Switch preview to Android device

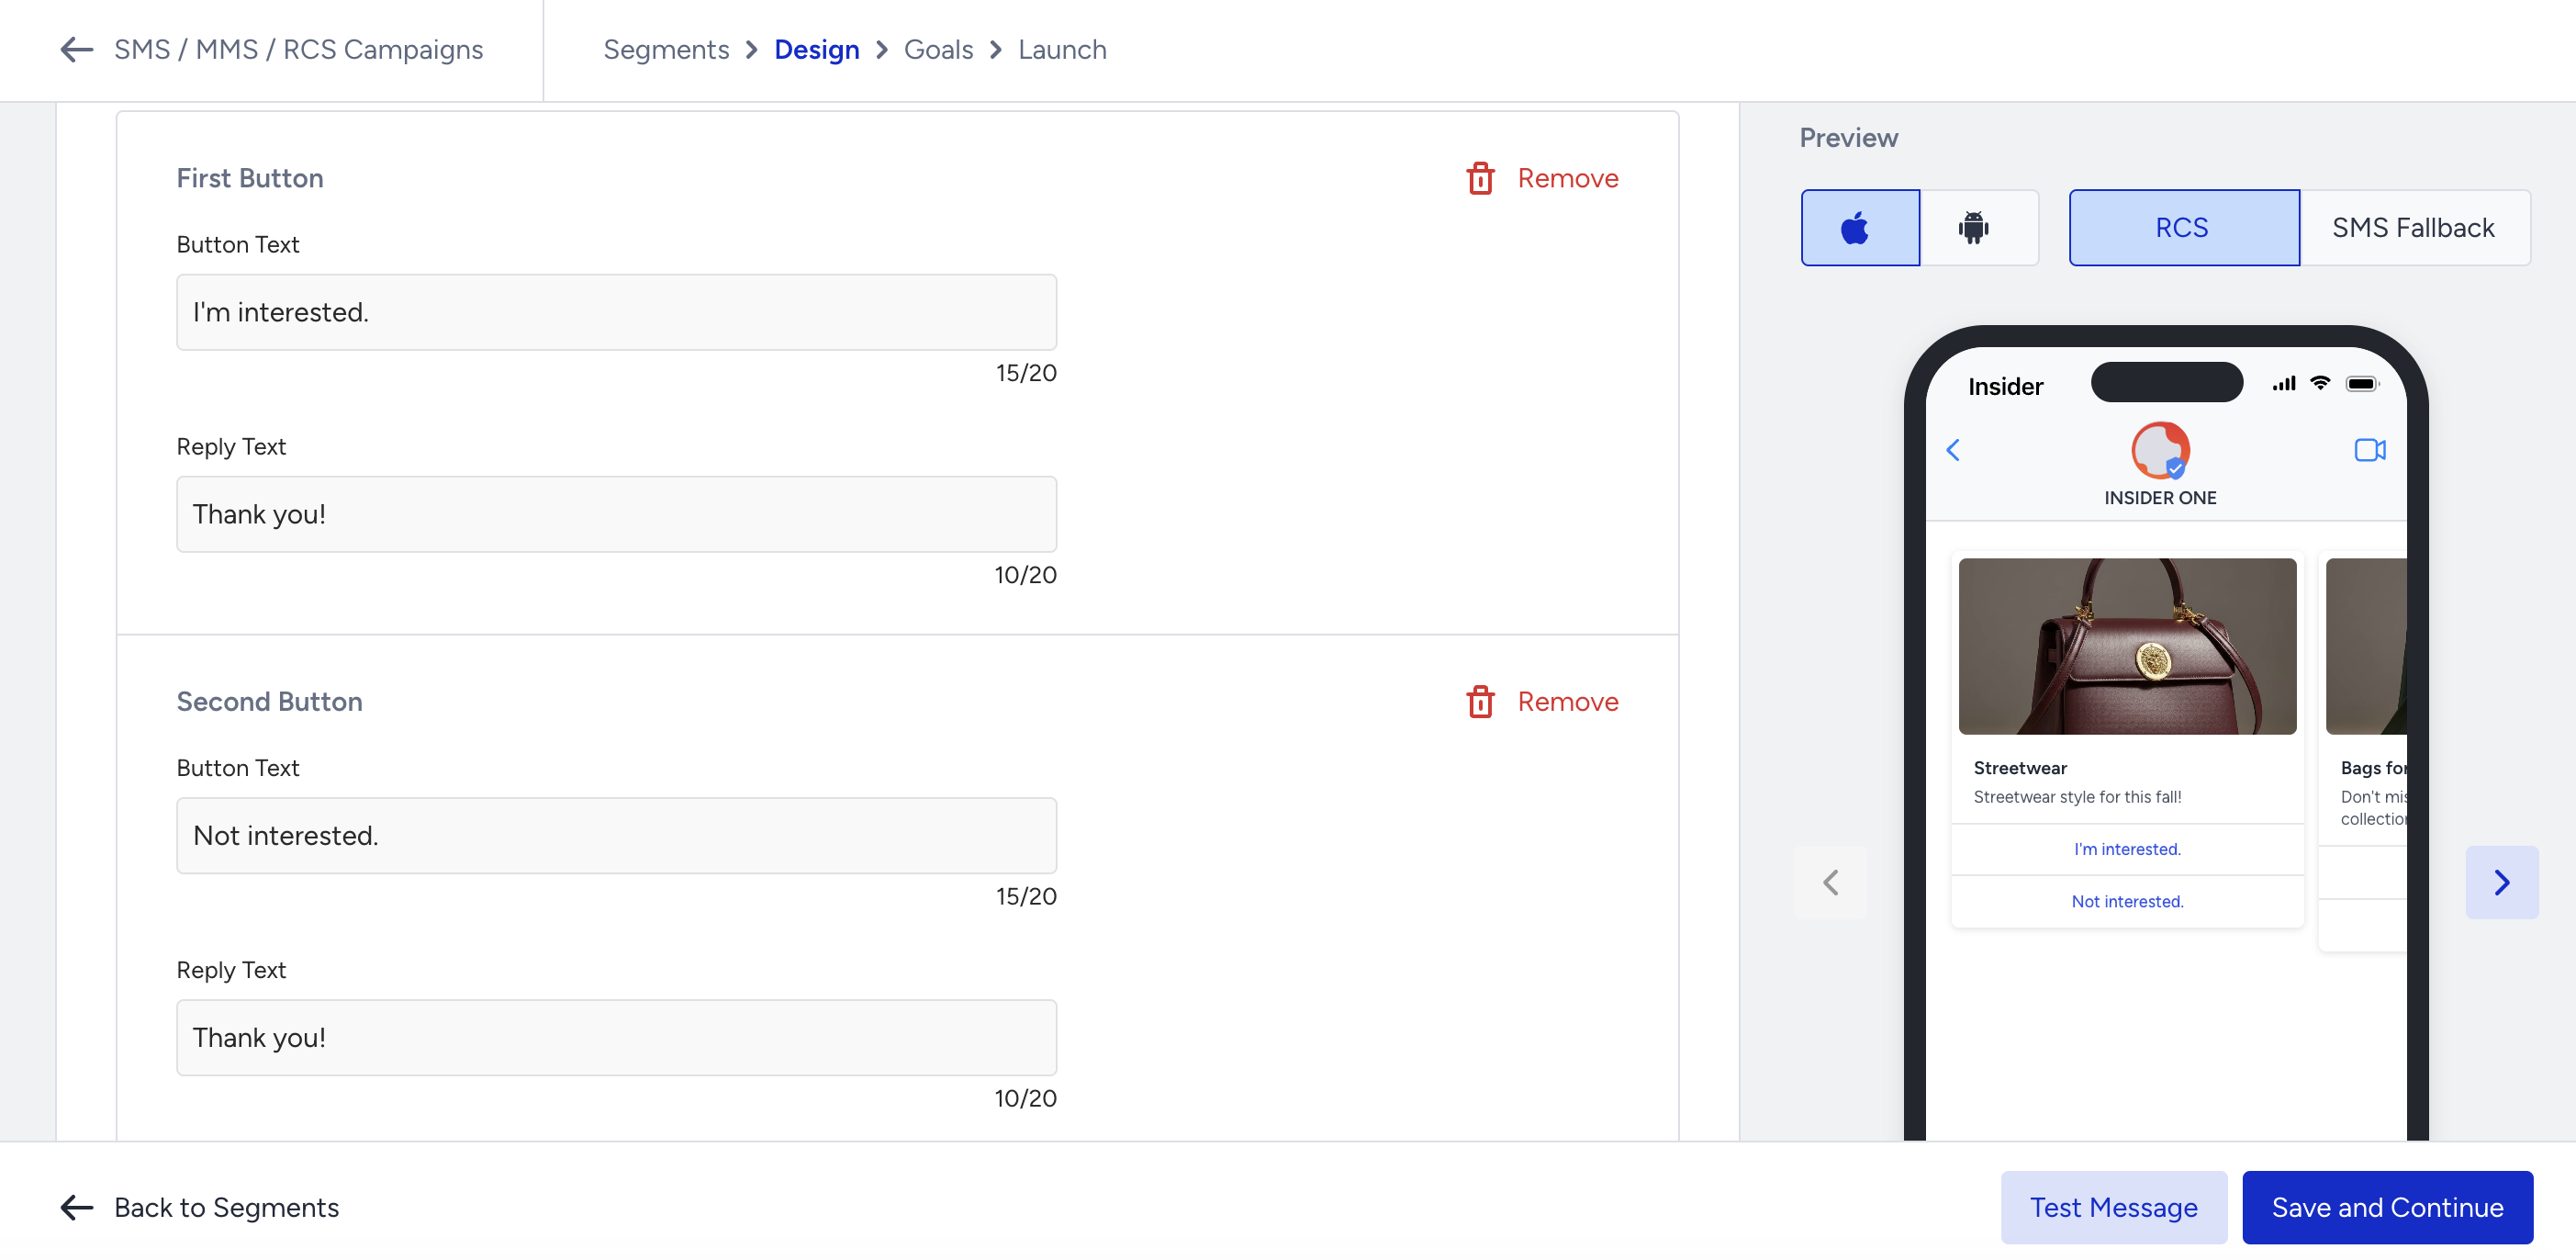point(1978,228)
